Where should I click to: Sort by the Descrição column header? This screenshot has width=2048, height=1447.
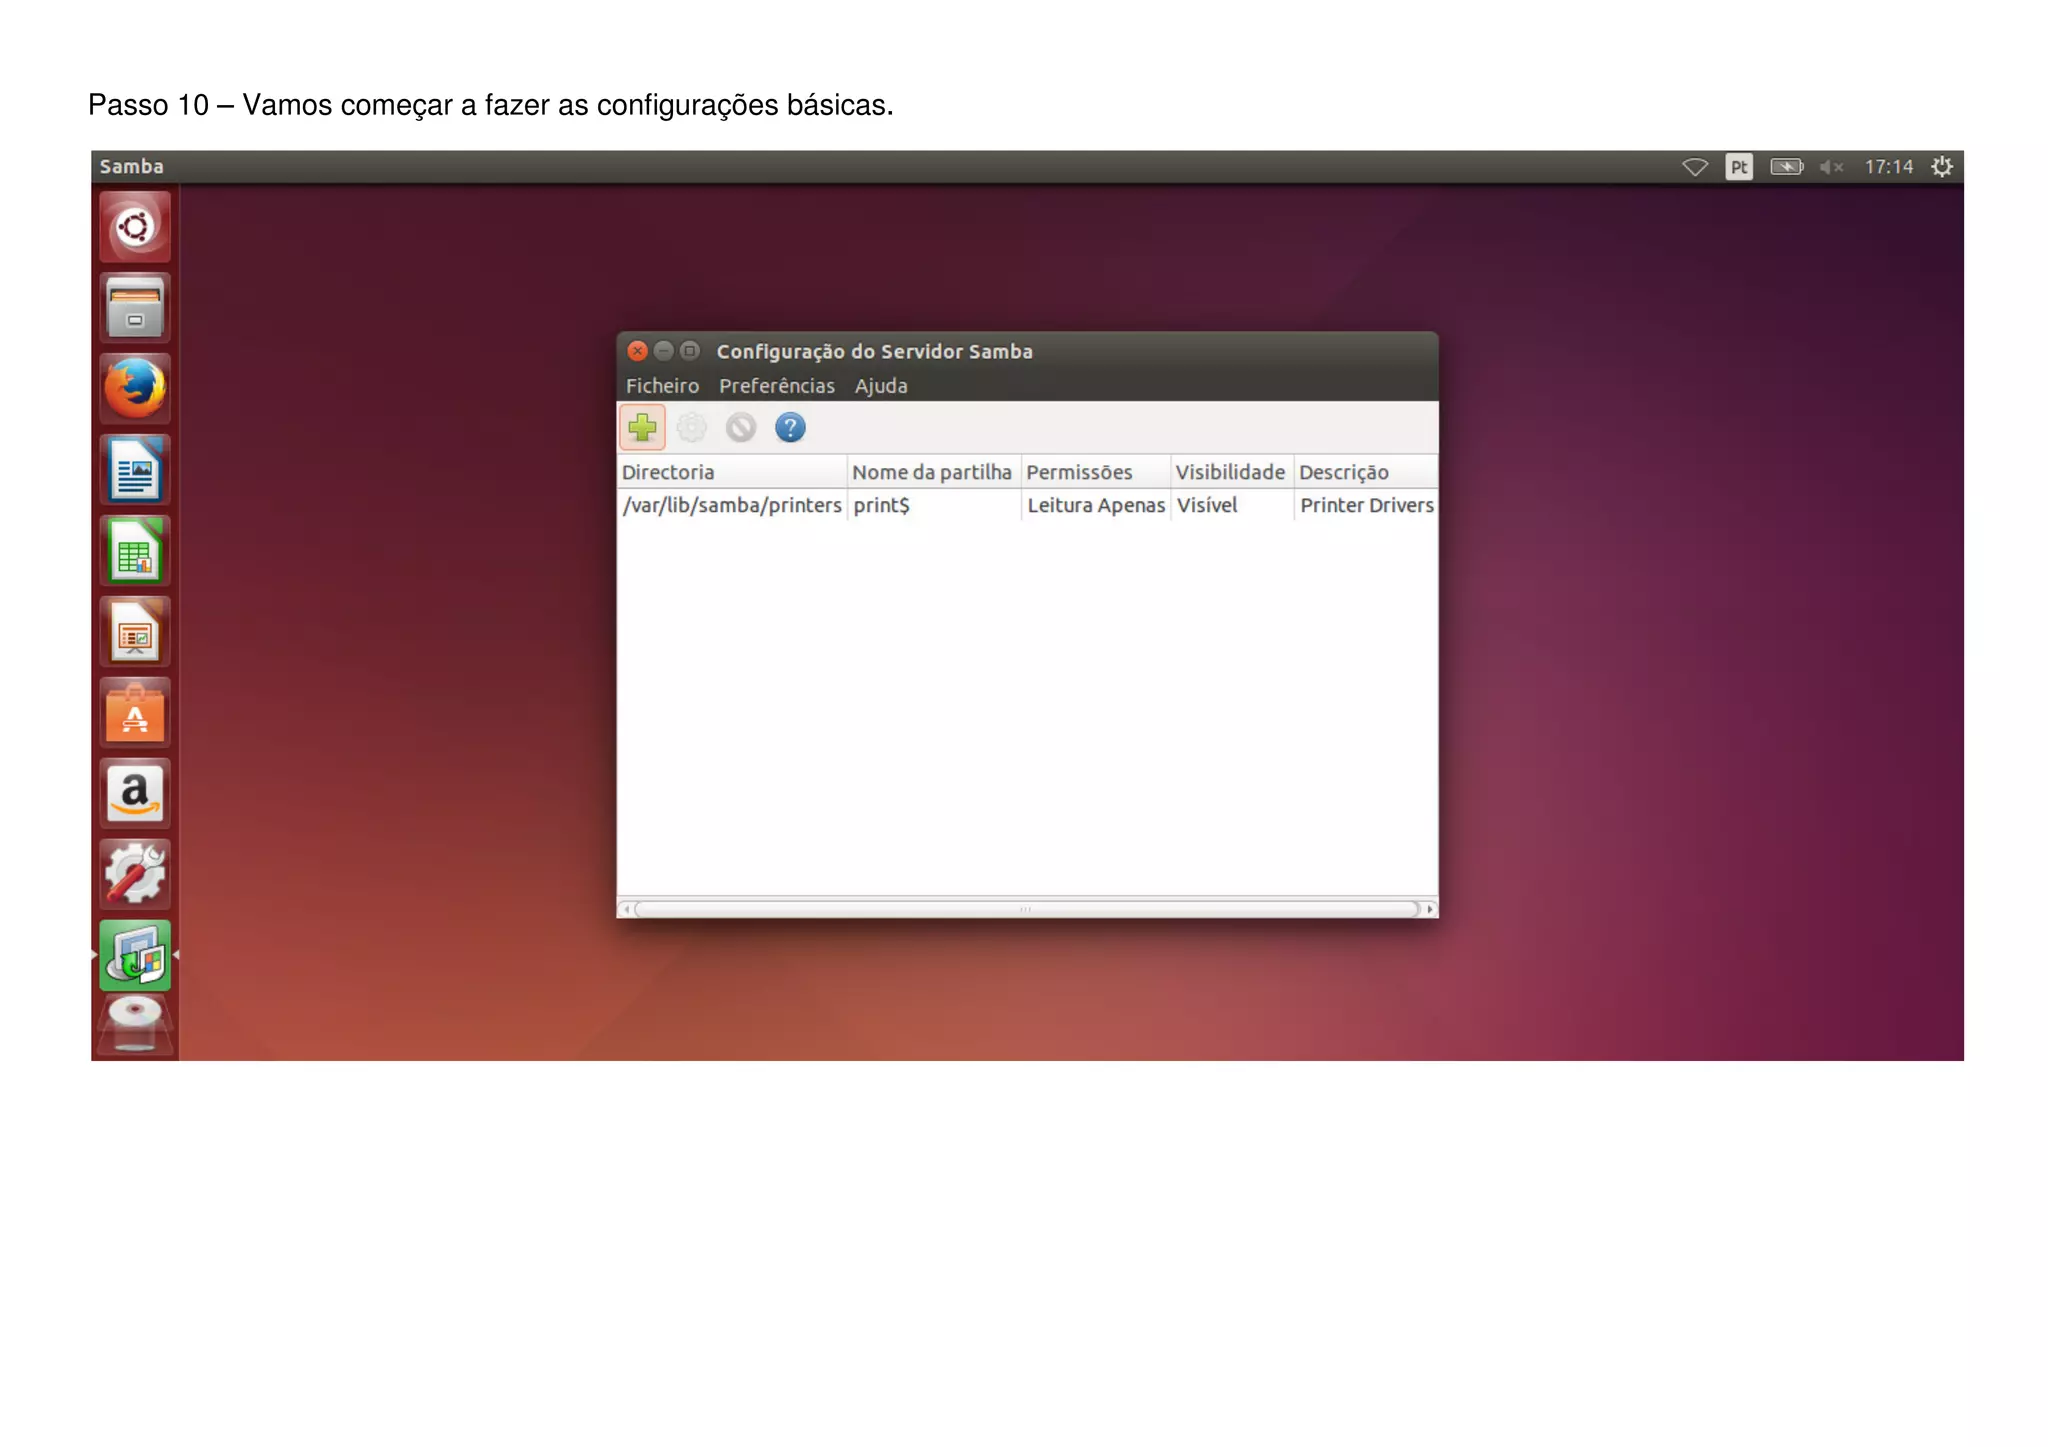(x=1366, y=472)
